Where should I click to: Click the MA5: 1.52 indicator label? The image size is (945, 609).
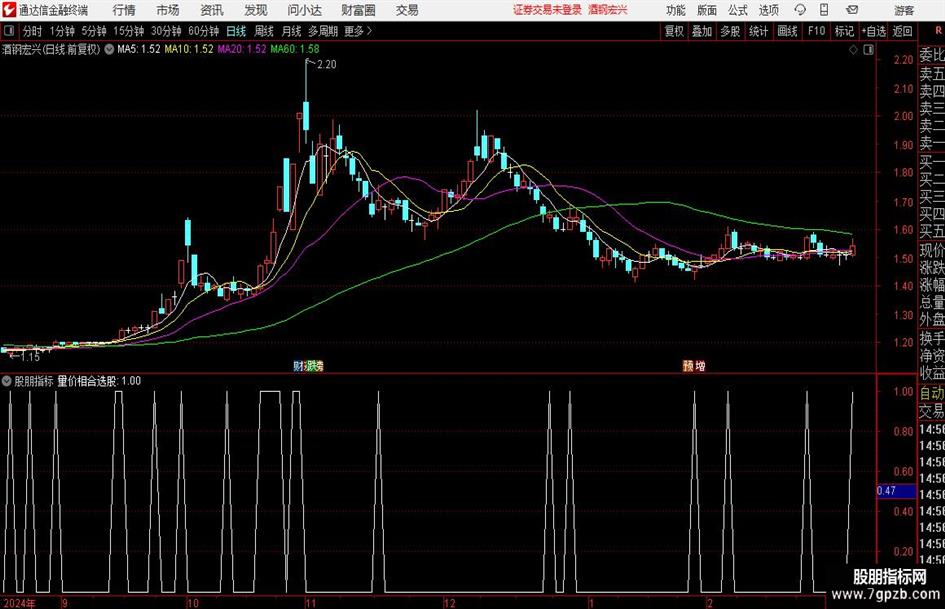[x=139, y=49]
